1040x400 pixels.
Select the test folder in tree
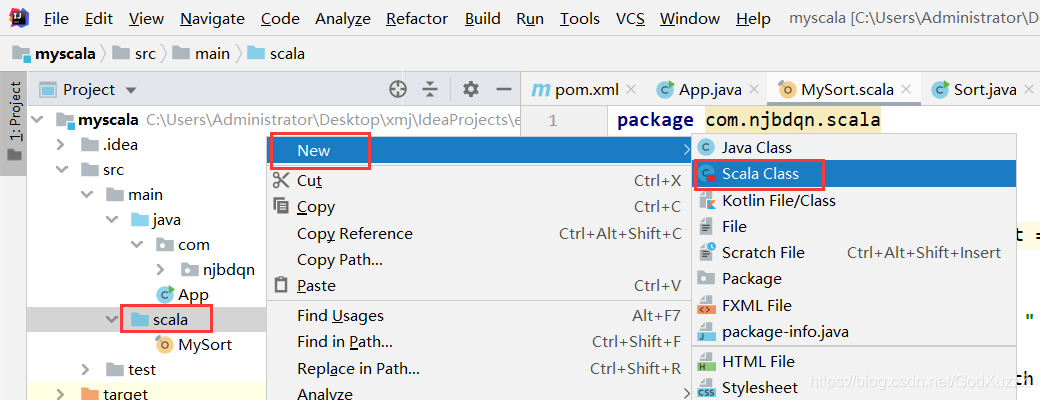pyautogui.click(x=142, y=369)
